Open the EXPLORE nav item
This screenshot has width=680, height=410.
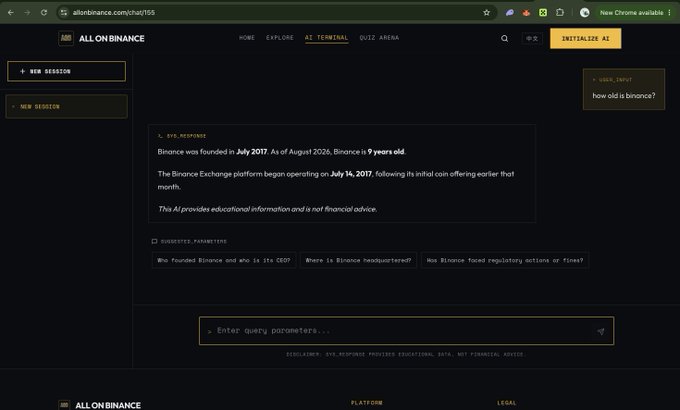pos(280,38)
